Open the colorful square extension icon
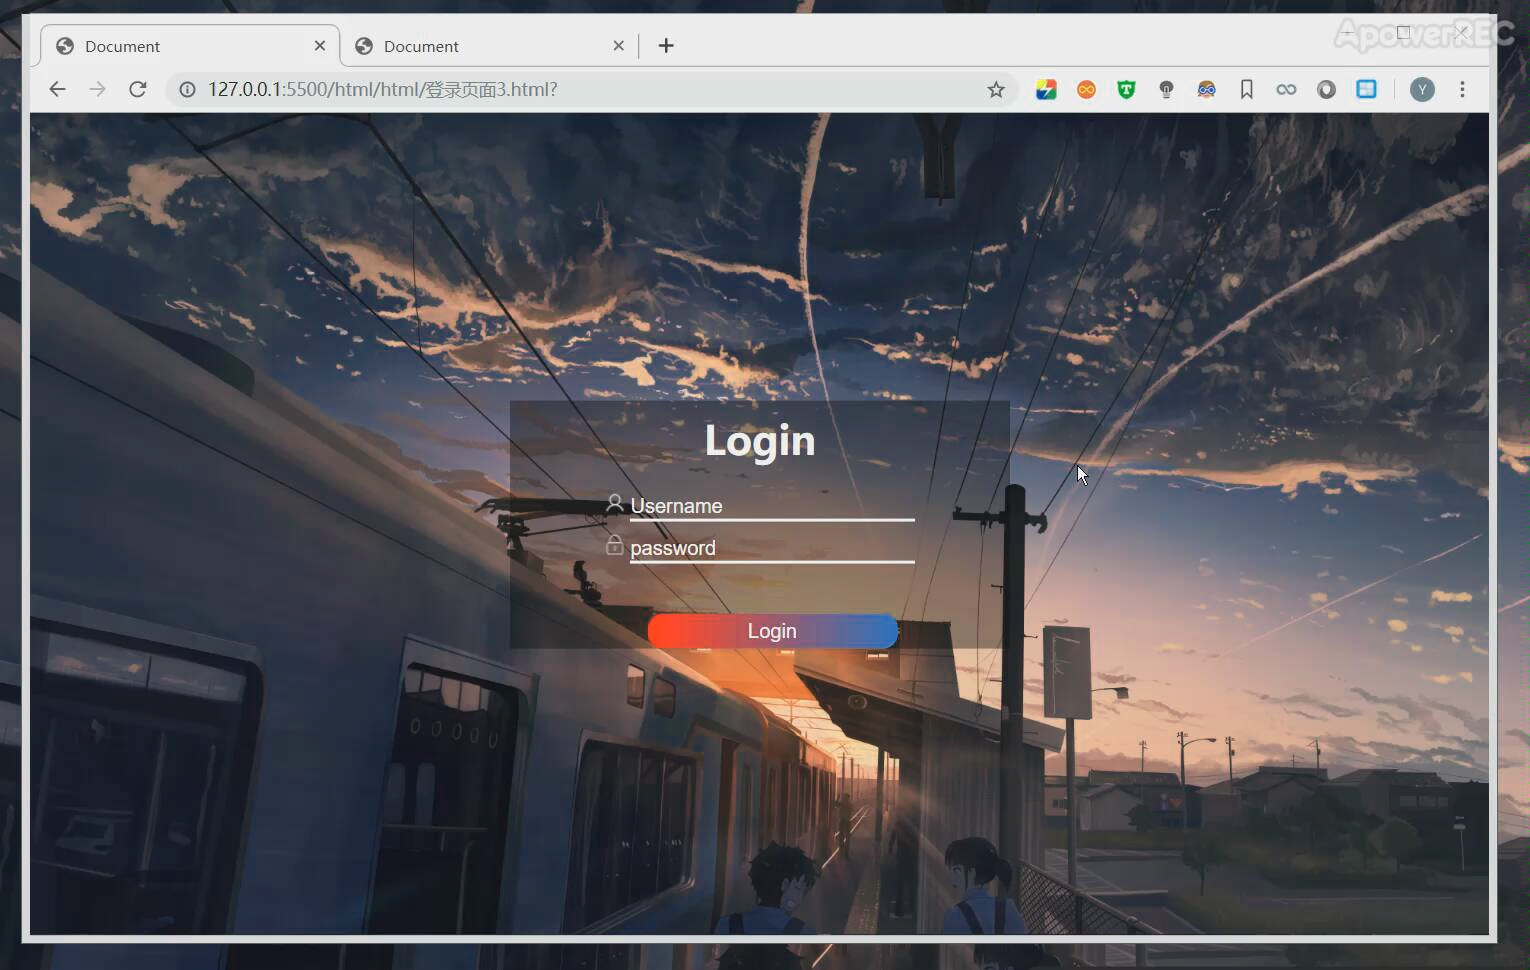Image resolution: width=1530 pixels, height=970 pixels. point(1046,90)
